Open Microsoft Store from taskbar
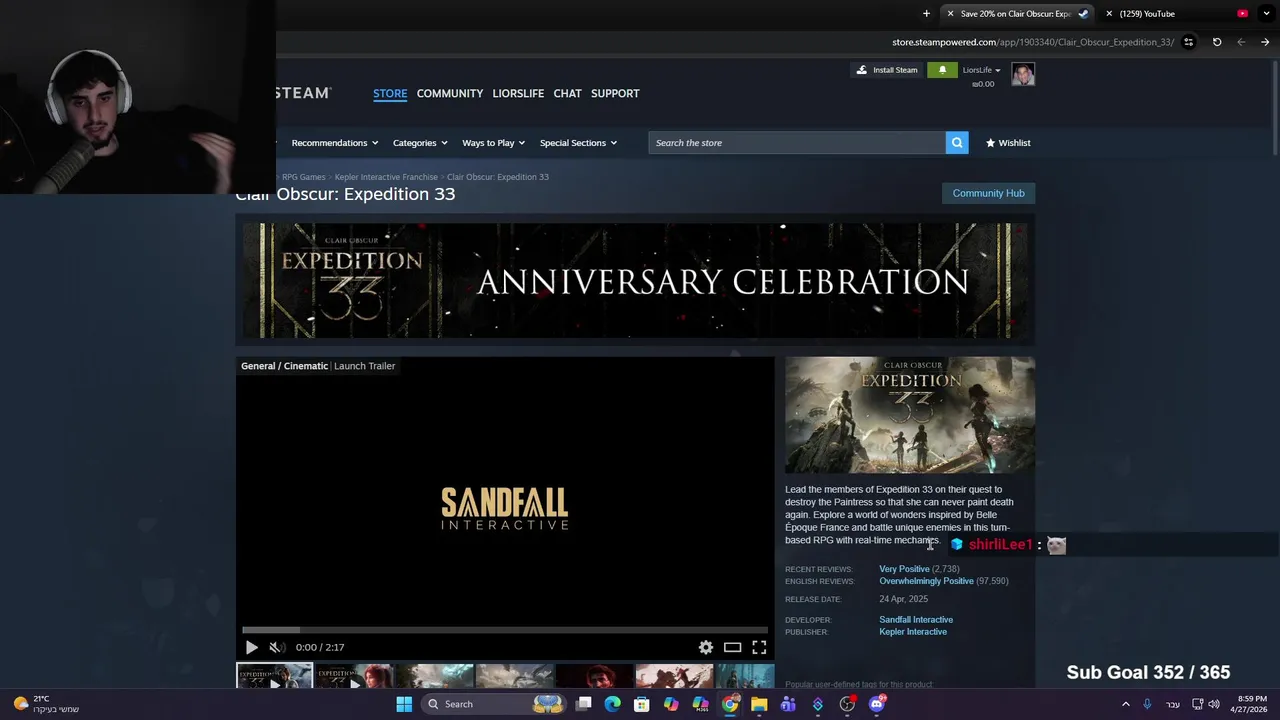 pyautogui.click(x=642, y=704)
